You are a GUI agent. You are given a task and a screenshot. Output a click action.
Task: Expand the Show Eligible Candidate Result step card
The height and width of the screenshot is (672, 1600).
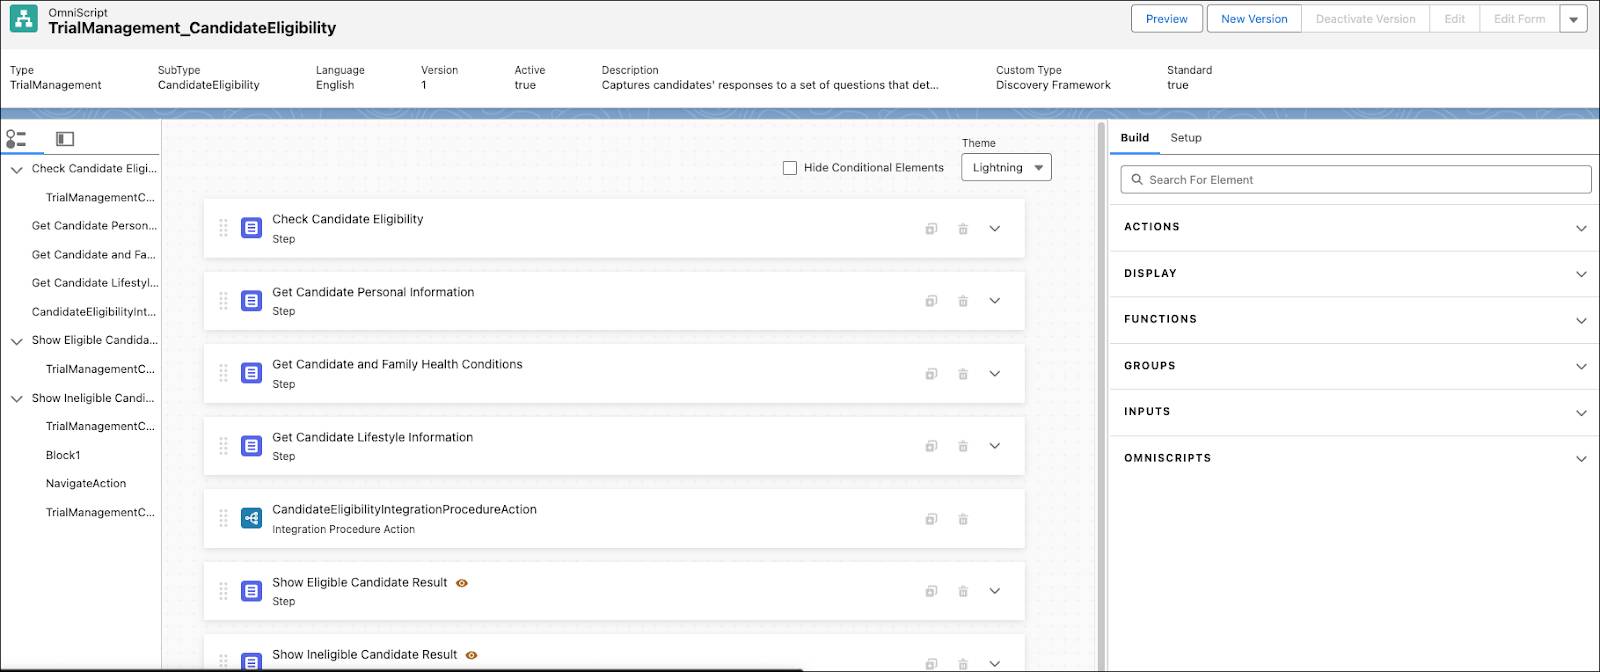(995, 591)
